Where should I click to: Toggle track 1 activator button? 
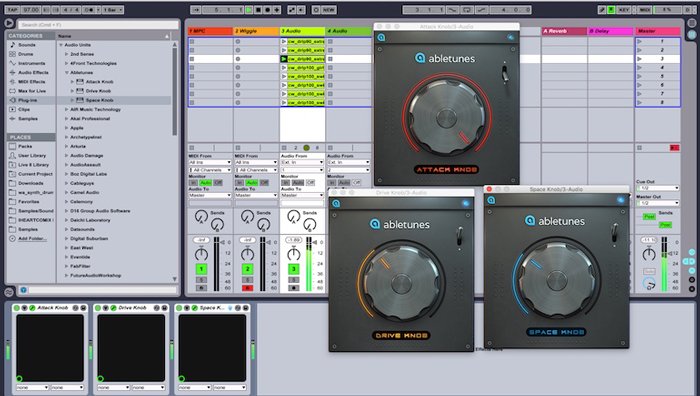201,269
